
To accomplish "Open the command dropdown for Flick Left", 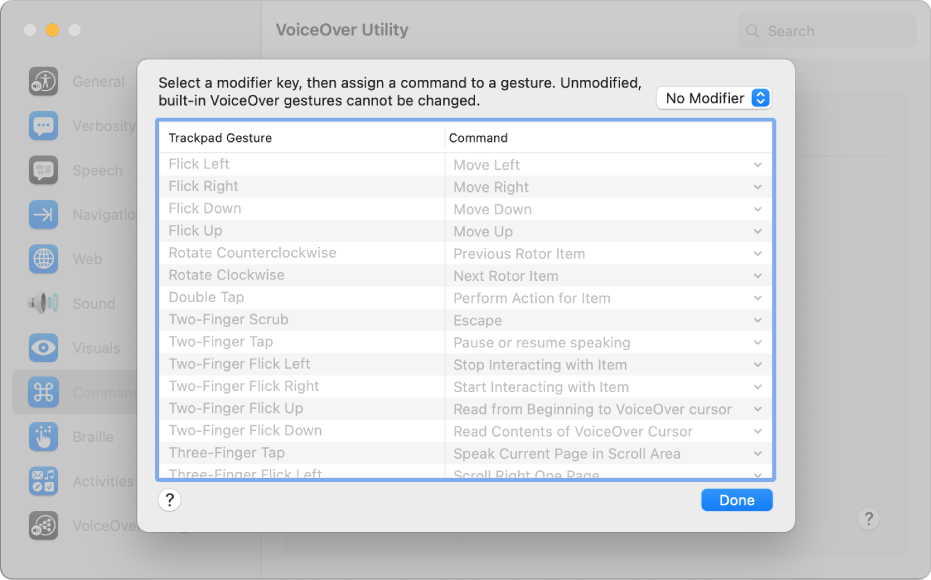I will click(757, 164).
